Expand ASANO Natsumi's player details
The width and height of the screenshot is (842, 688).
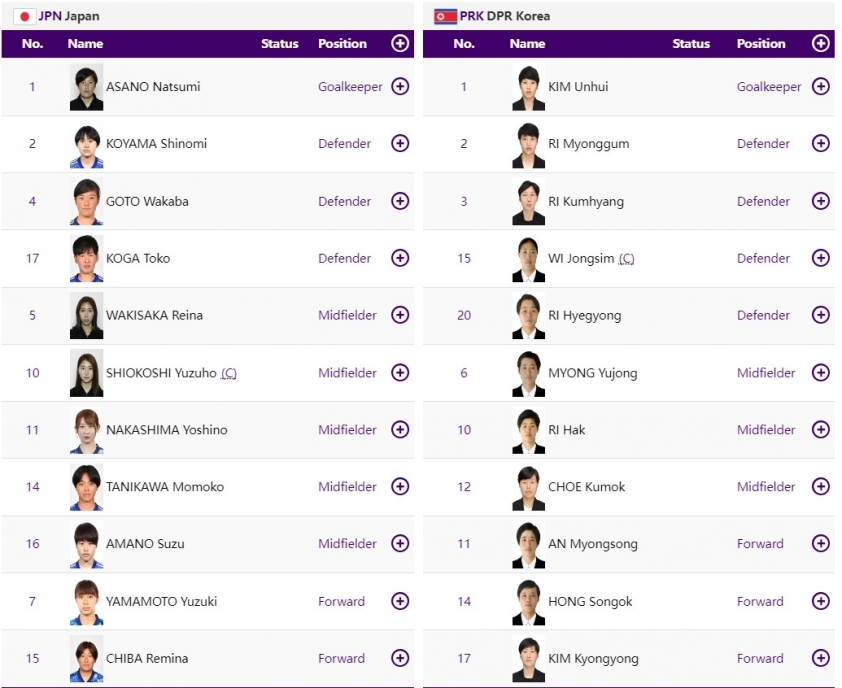400,86
